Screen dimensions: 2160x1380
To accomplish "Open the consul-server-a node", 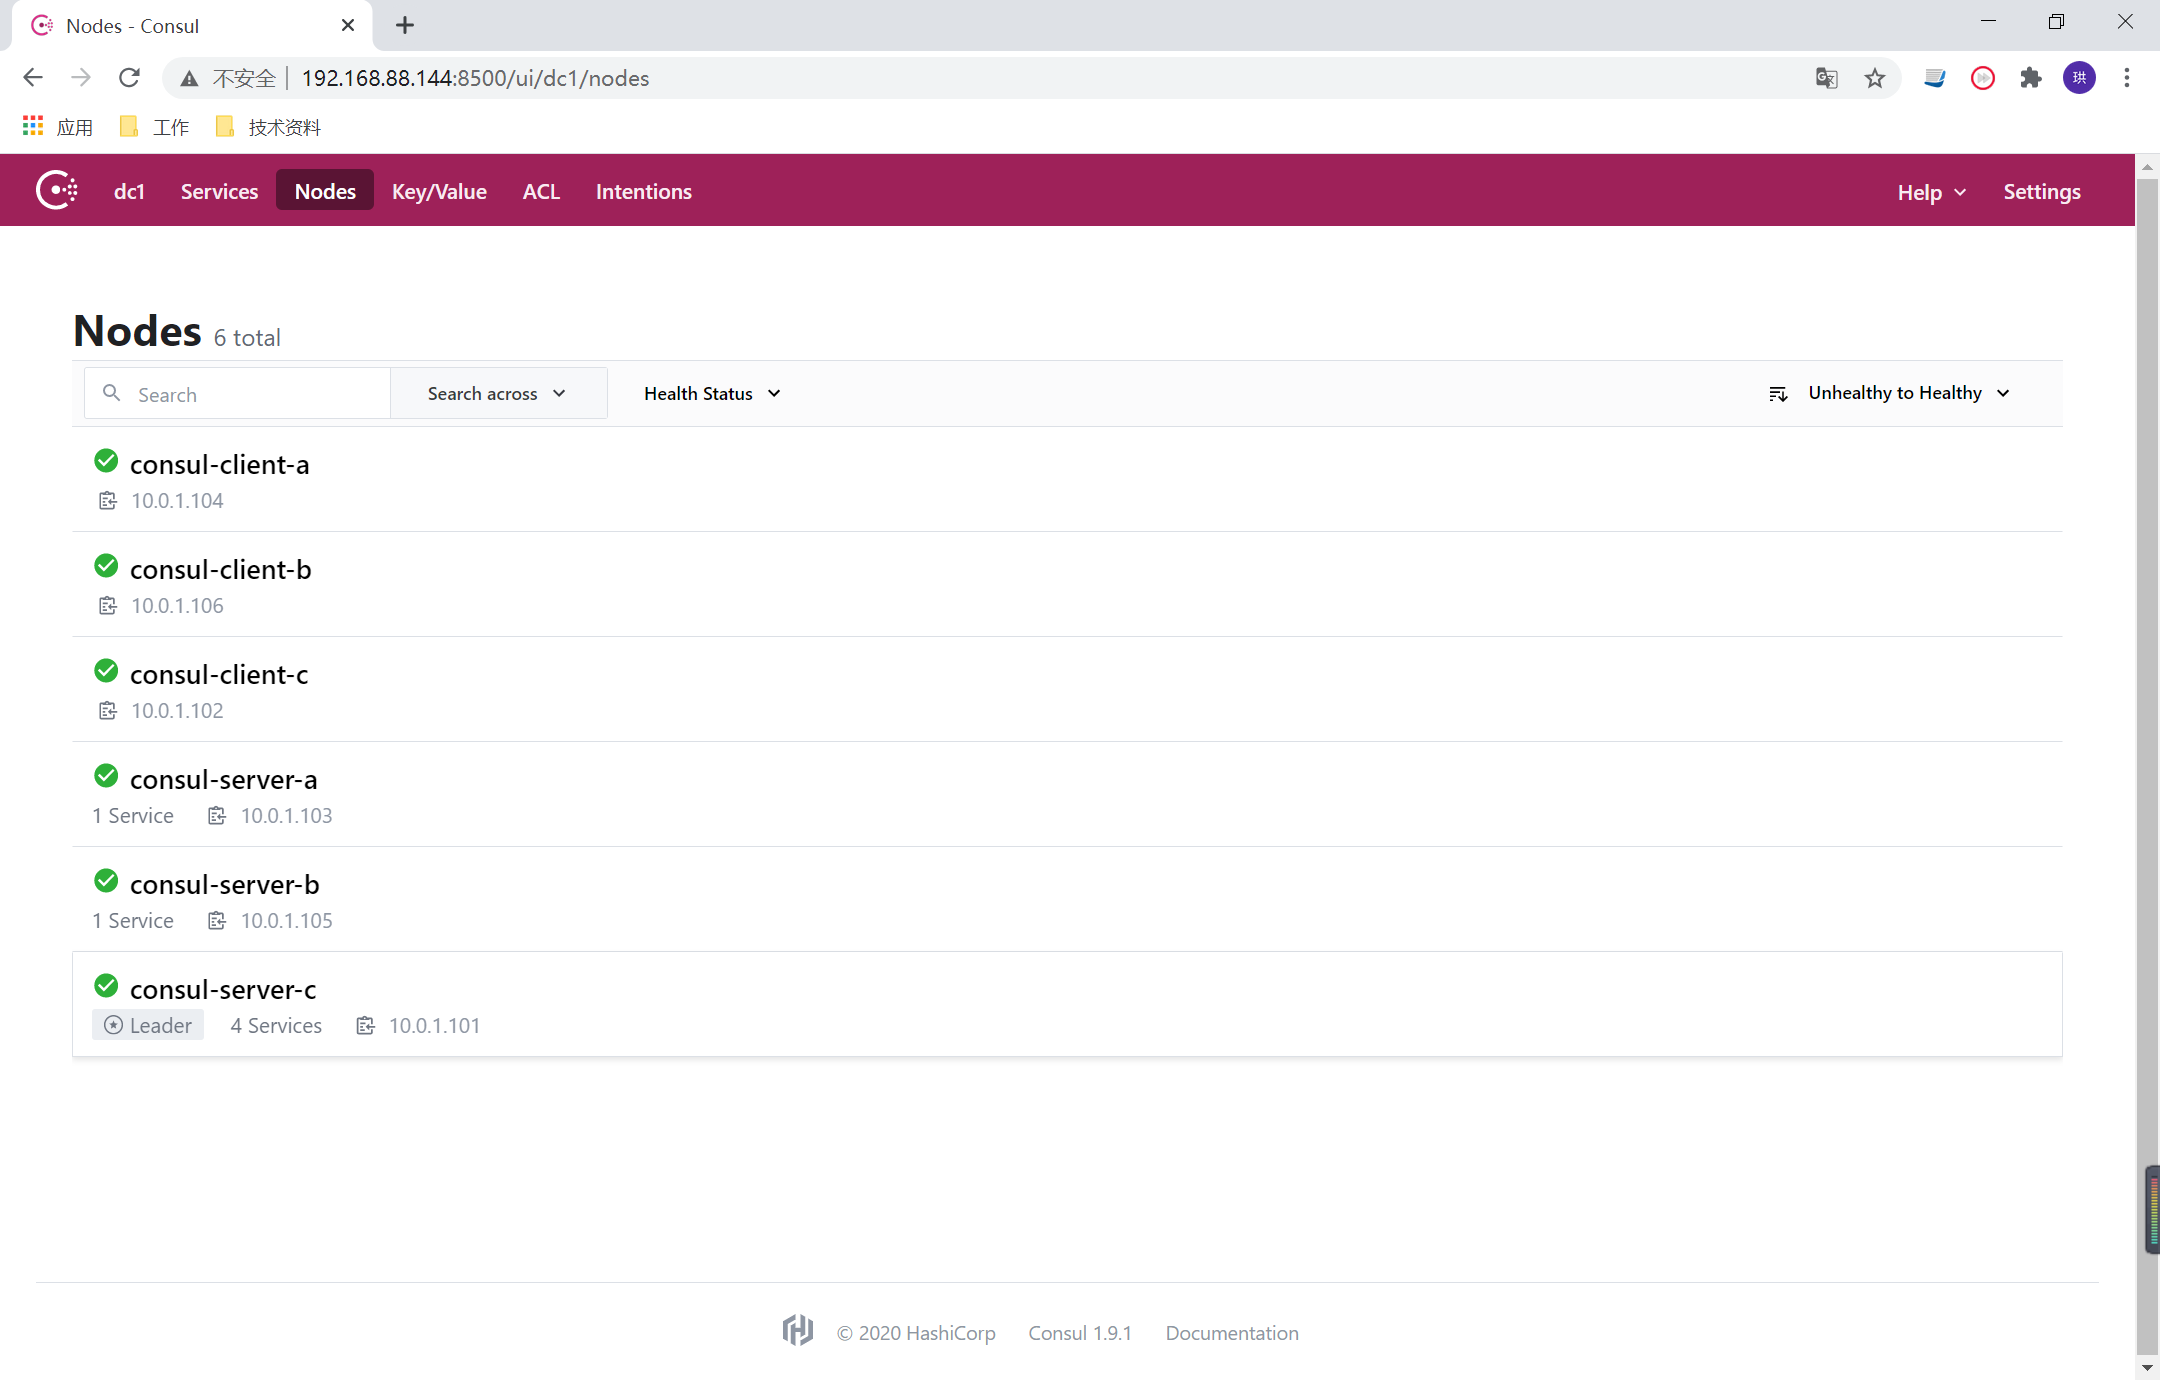I will pyautogui.click(x=223, y=780).
